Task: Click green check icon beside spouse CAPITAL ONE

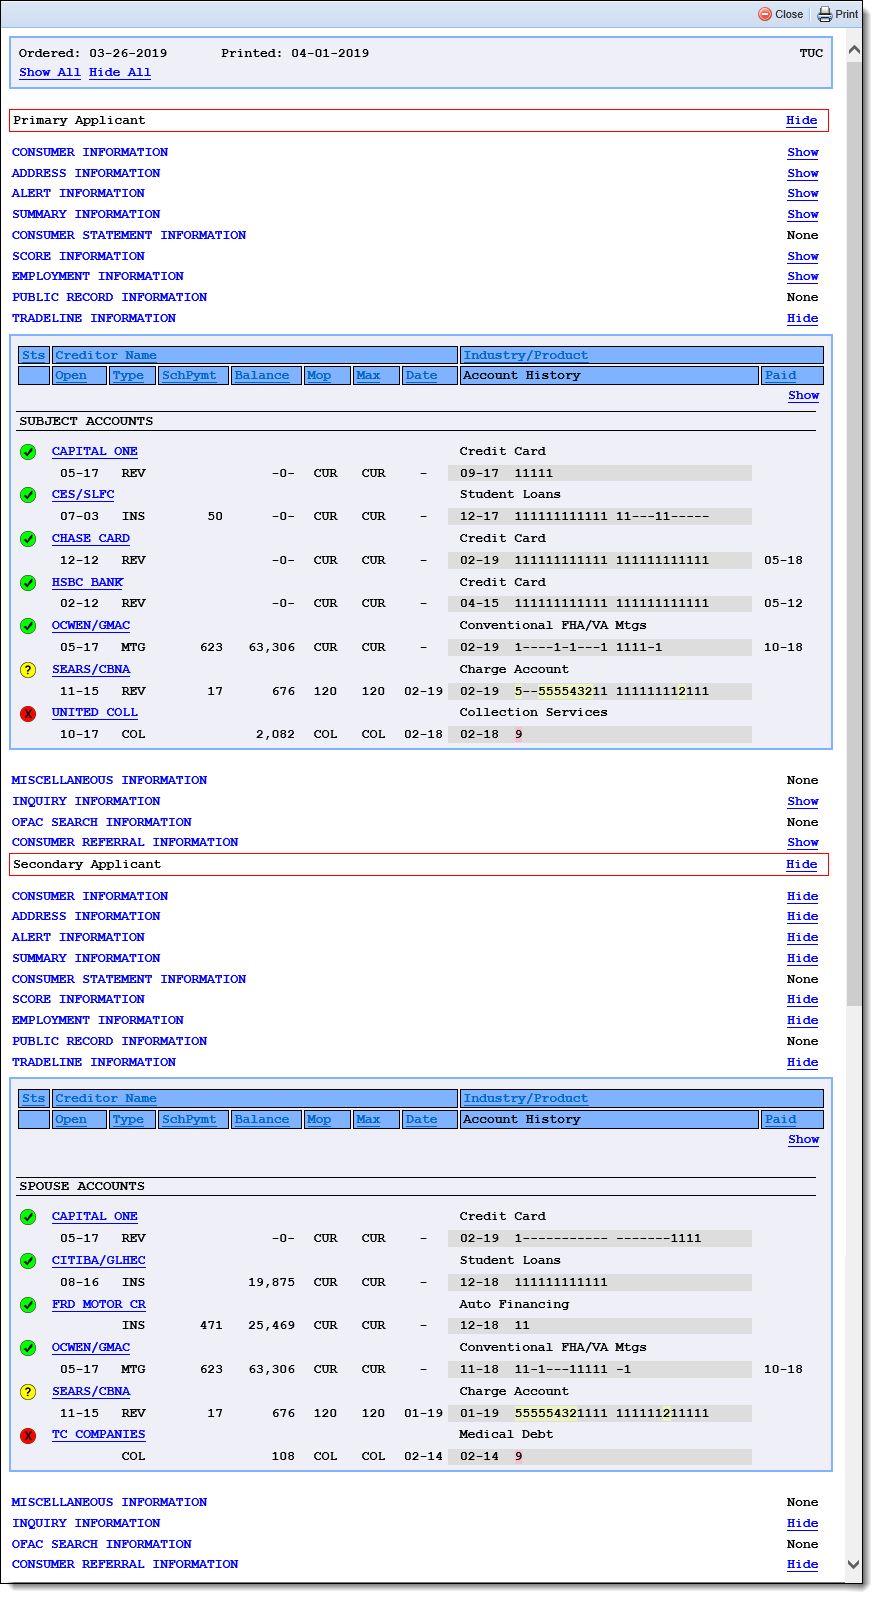Action: point(28,1217)
